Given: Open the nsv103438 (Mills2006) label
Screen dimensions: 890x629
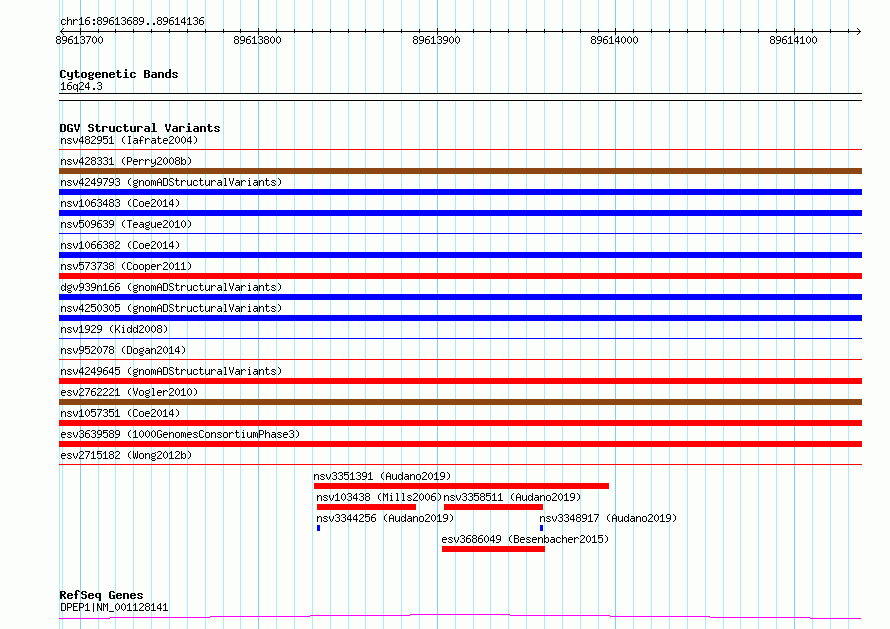Looking at the screenshot, I should pos(379,497).
